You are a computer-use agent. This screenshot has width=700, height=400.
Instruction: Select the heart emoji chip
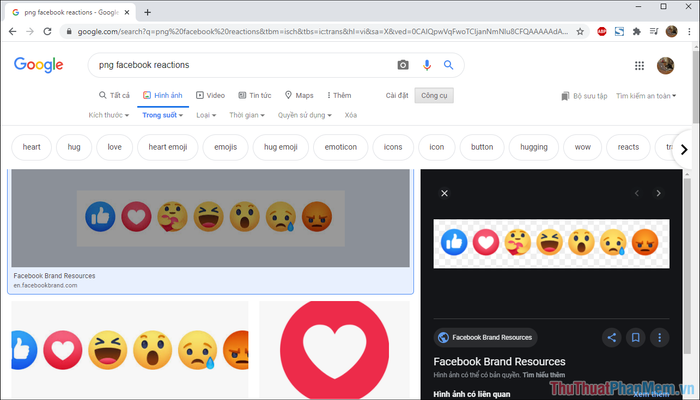[x=168, y=147]
